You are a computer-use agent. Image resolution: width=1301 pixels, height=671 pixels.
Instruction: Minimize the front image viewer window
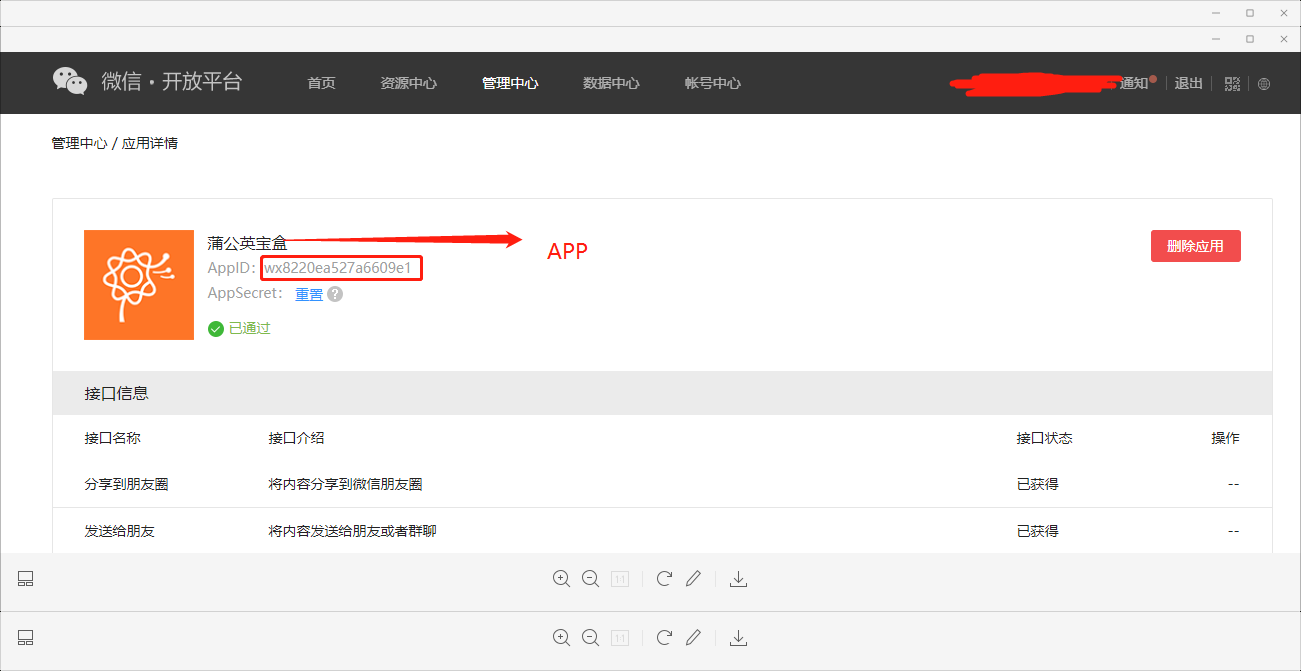tap(1218, 39)
